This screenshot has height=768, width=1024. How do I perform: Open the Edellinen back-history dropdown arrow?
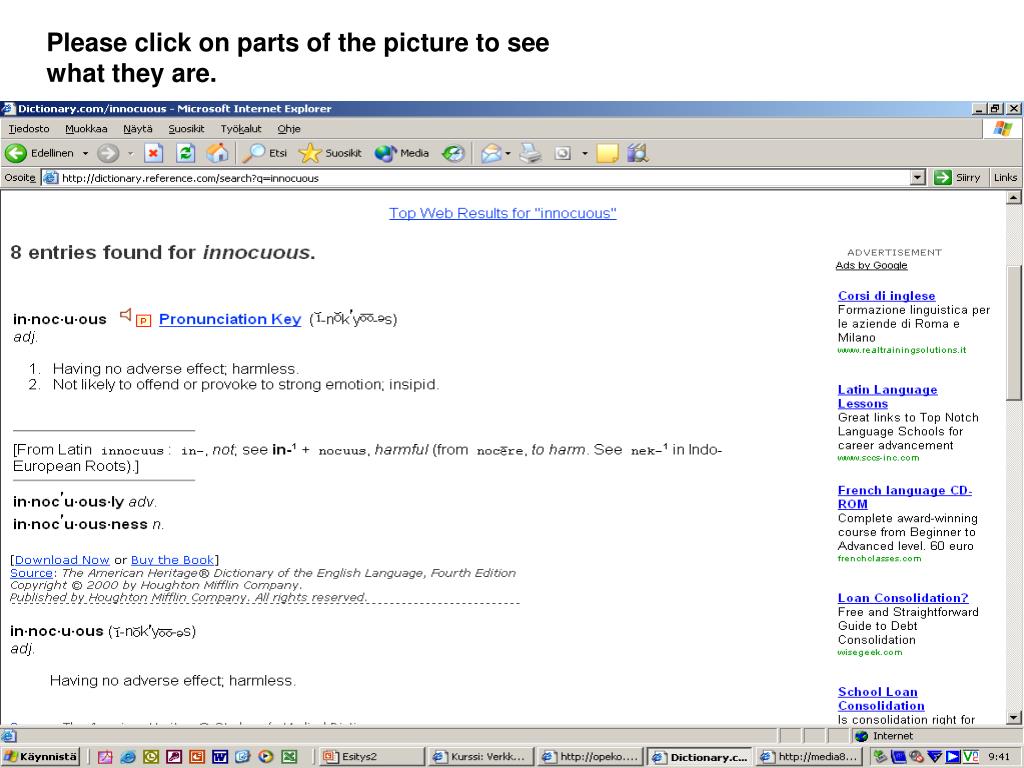[x=85, y=153]
